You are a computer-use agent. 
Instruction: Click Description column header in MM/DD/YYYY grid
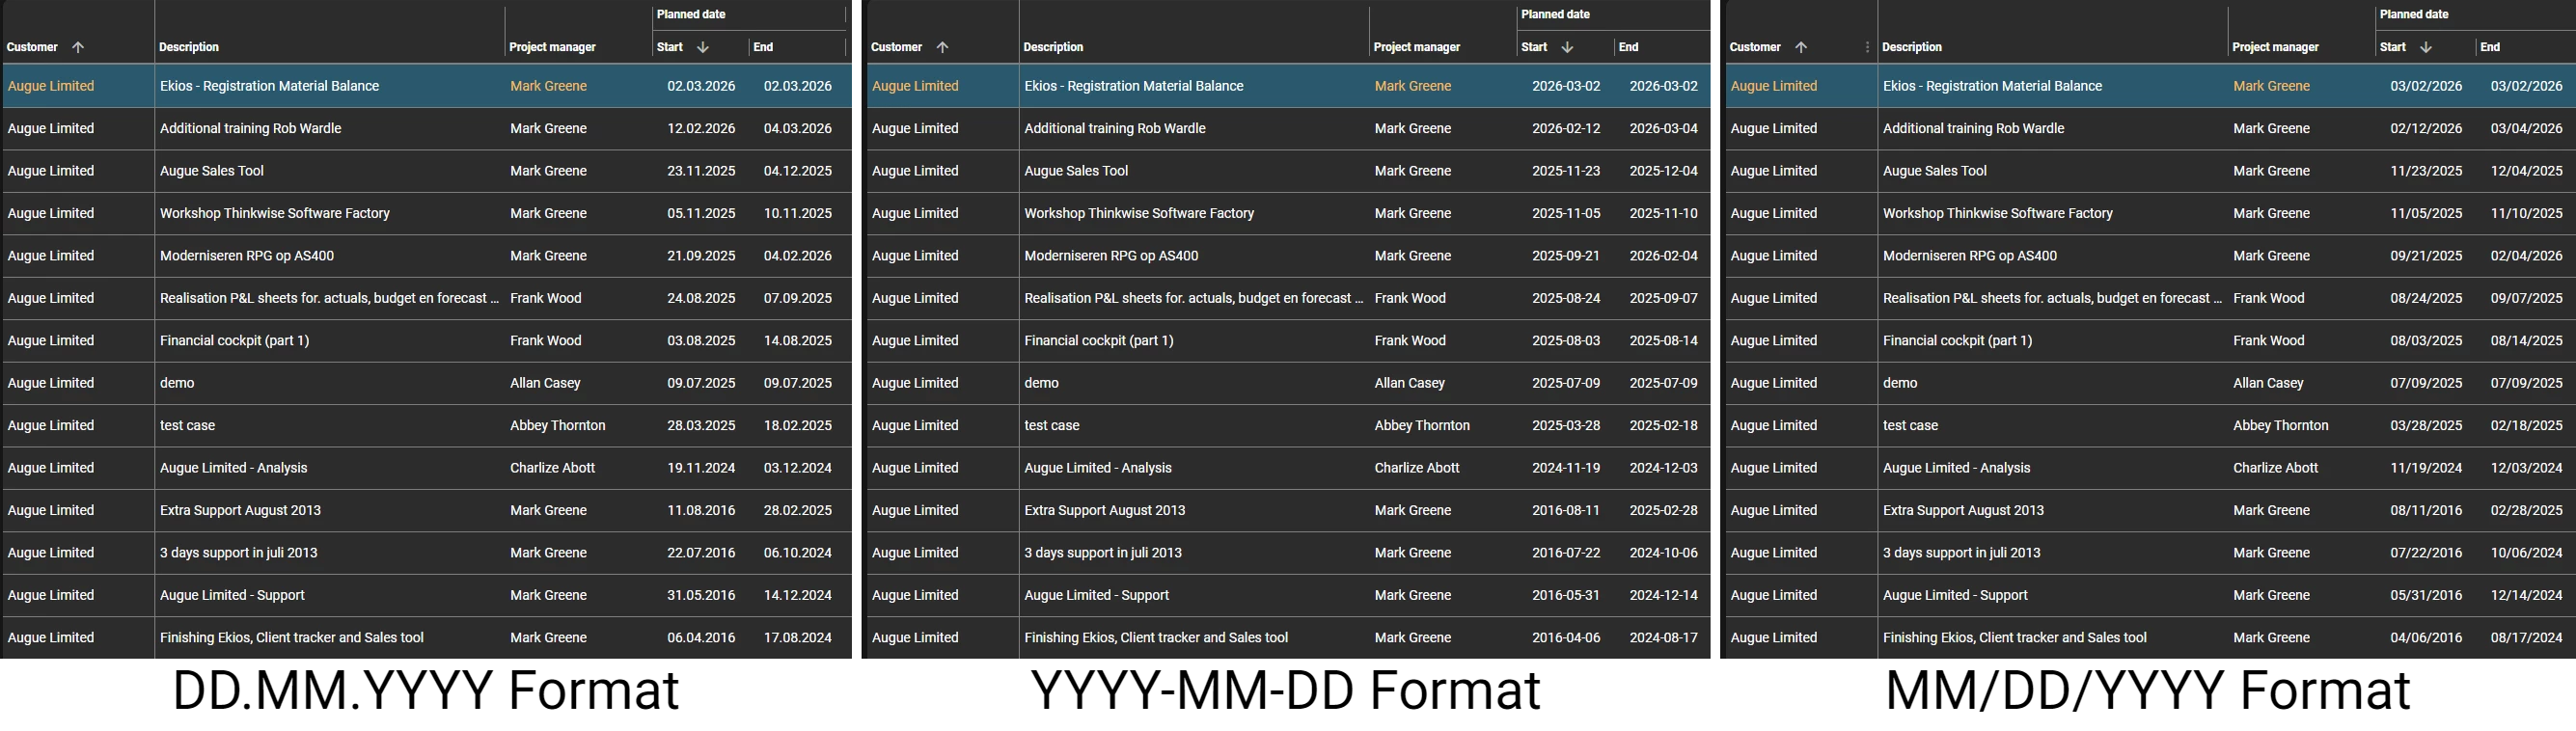[x=1912, y=47]
